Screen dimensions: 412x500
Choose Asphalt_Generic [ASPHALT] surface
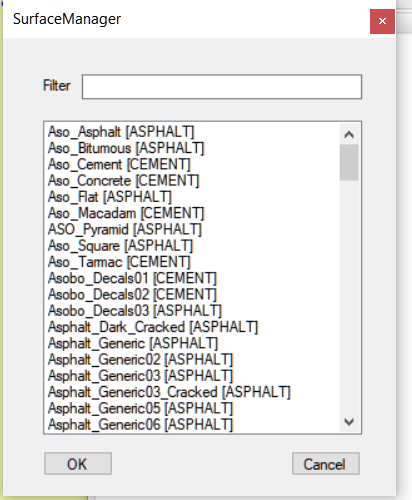pyautogui.click(x=133, y=343)
